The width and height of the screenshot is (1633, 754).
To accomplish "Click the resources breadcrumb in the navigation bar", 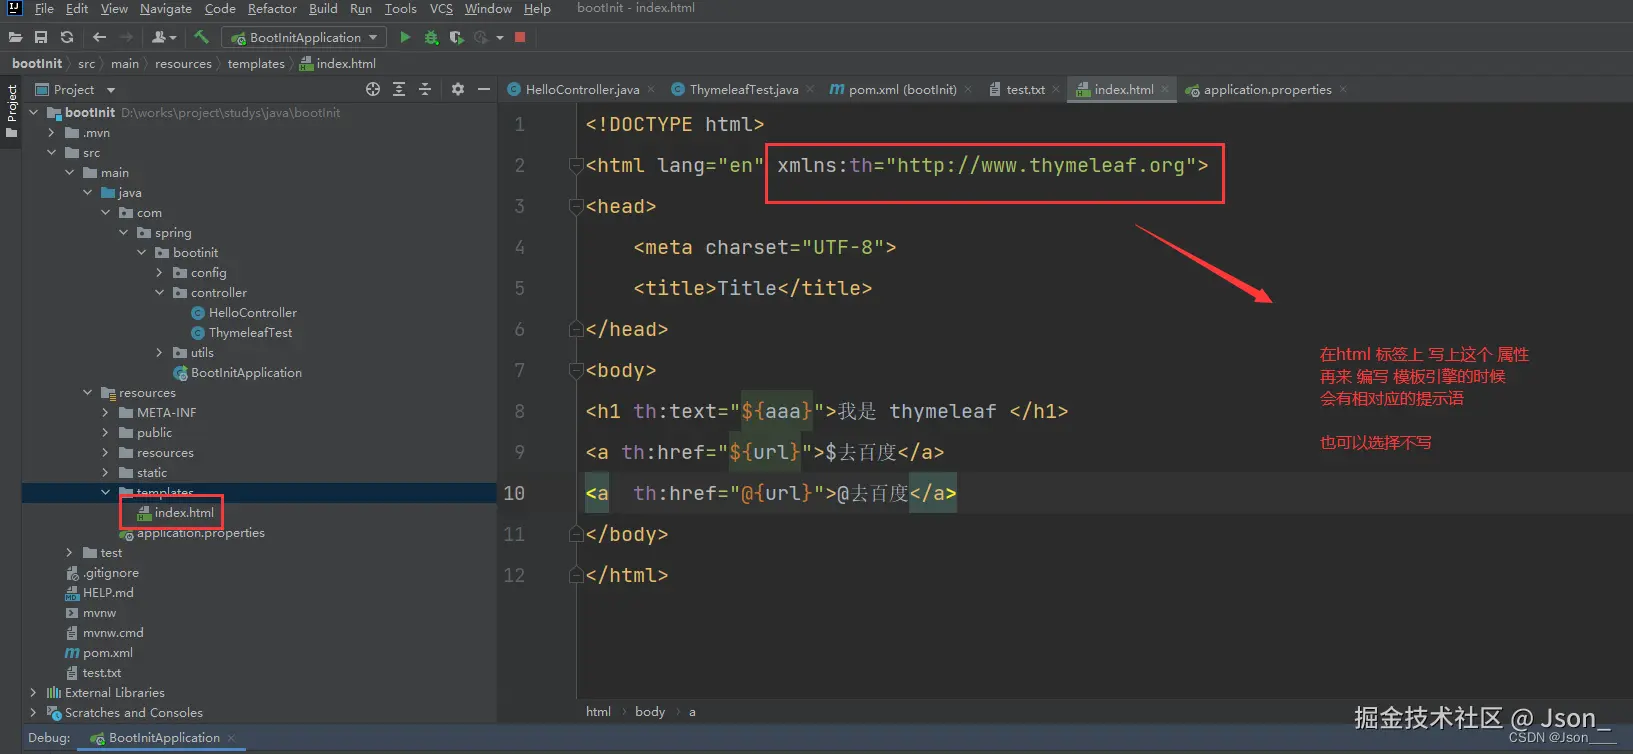I will pos(184,64).
